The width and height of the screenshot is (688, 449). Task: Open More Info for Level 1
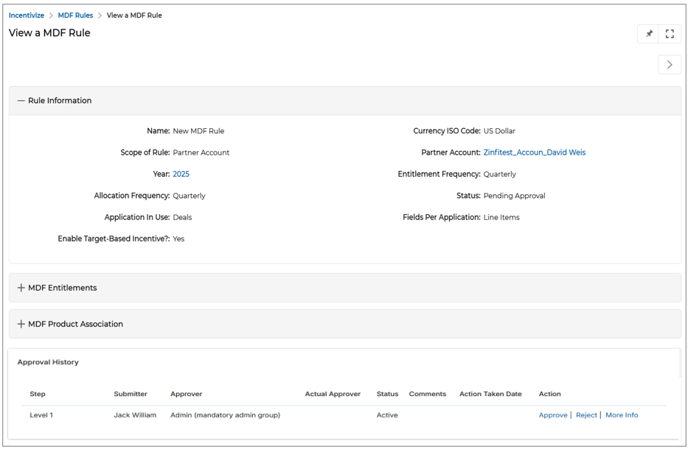pyautogui.click(x=621, y=415)
